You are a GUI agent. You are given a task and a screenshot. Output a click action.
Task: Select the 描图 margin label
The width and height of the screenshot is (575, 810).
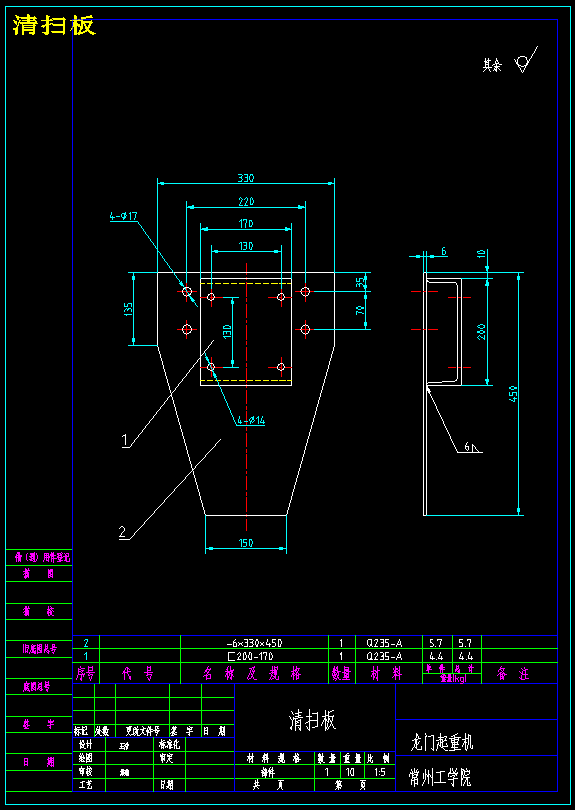tap(38, 573)
